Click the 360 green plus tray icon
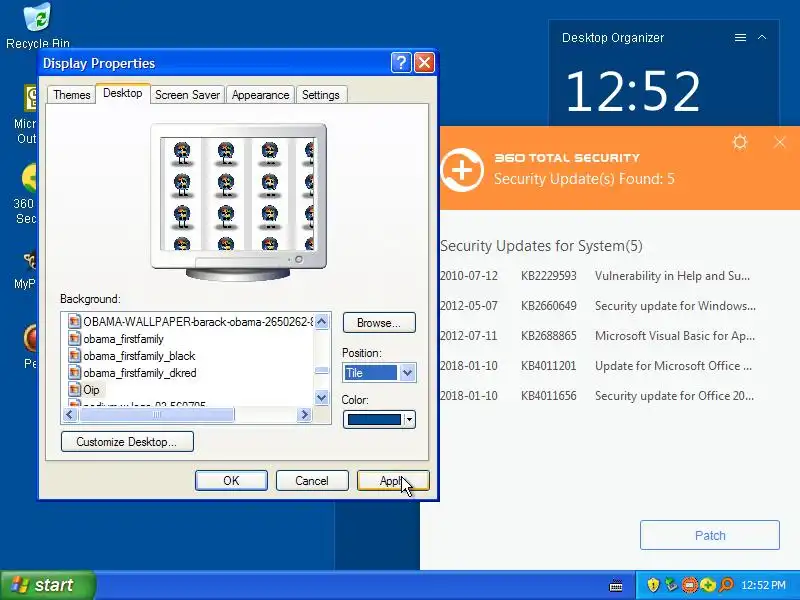800x600 pixels. pos(708,585)
